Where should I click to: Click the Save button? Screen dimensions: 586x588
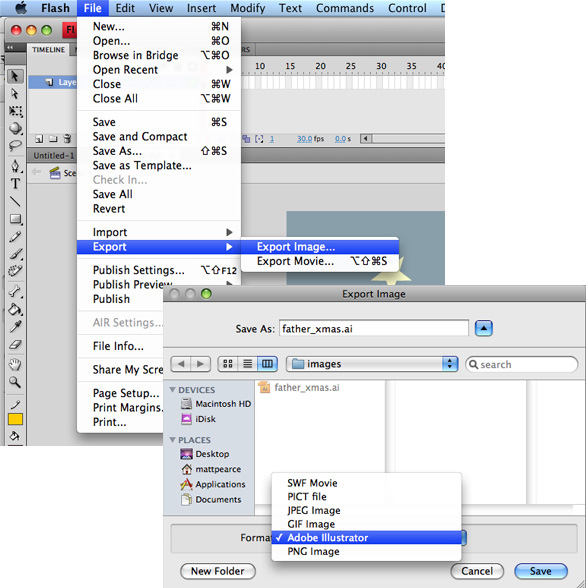541,571
